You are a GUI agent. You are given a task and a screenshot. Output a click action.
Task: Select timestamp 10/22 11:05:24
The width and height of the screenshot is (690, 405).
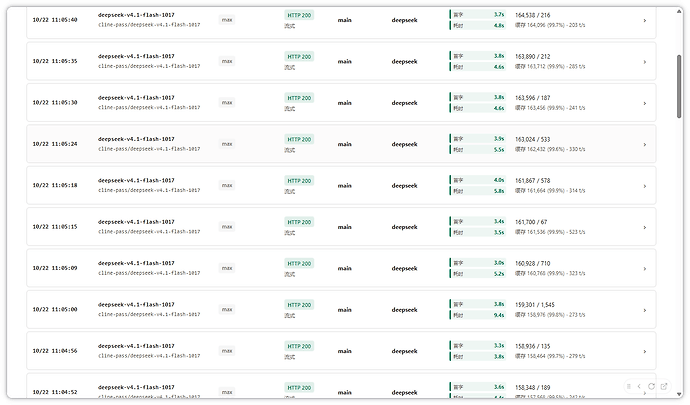55,144
